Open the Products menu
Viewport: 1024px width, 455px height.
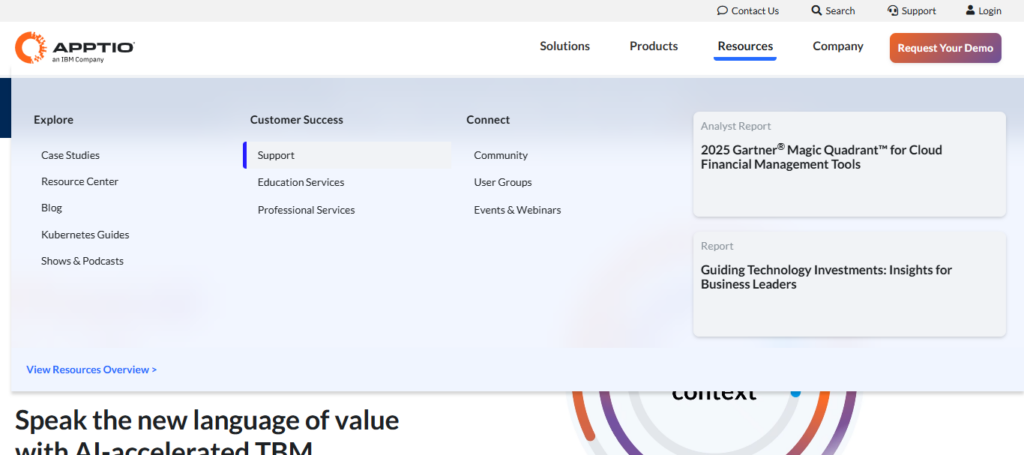pos(654,46)
